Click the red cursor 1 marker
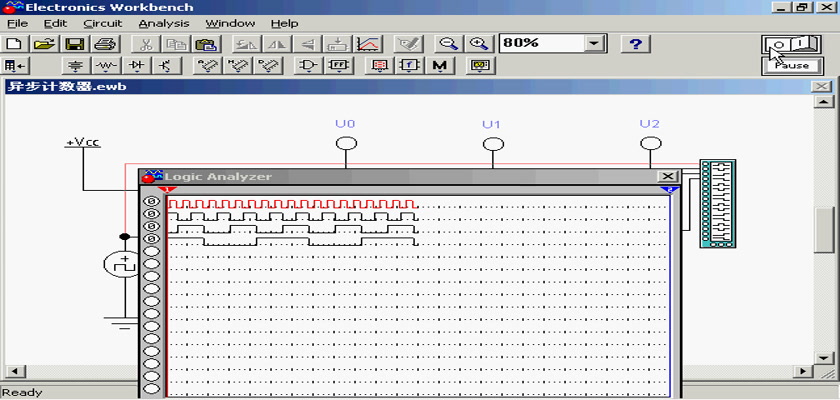Viewport: 840px width, 400px height. (166, 189)
